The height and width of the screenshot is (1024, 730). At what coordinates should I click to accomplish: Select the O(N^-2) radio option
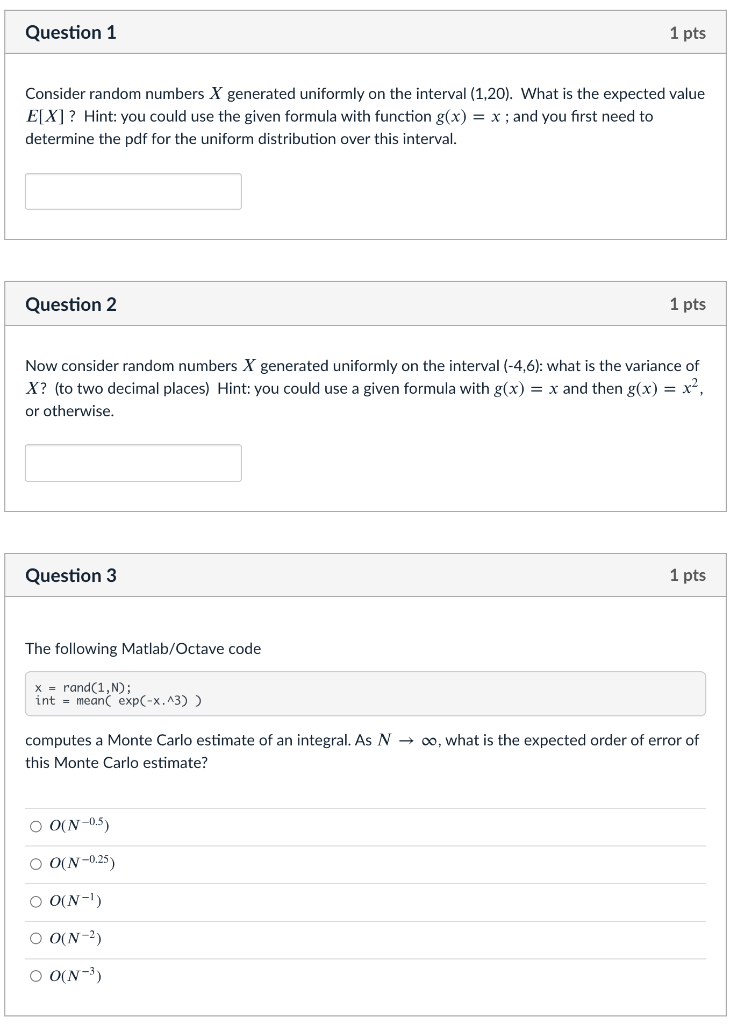pos(35,938)
